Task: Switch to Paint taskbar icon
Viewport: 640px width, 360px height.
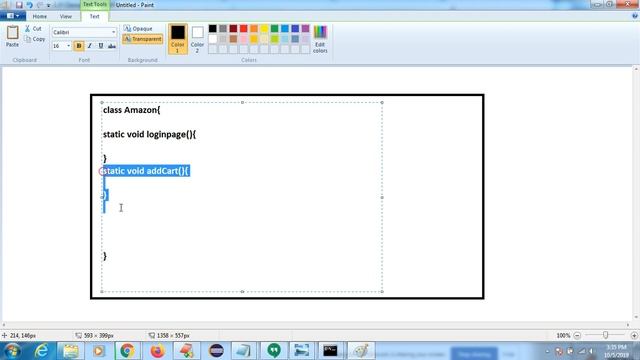Action: [361, 351]
